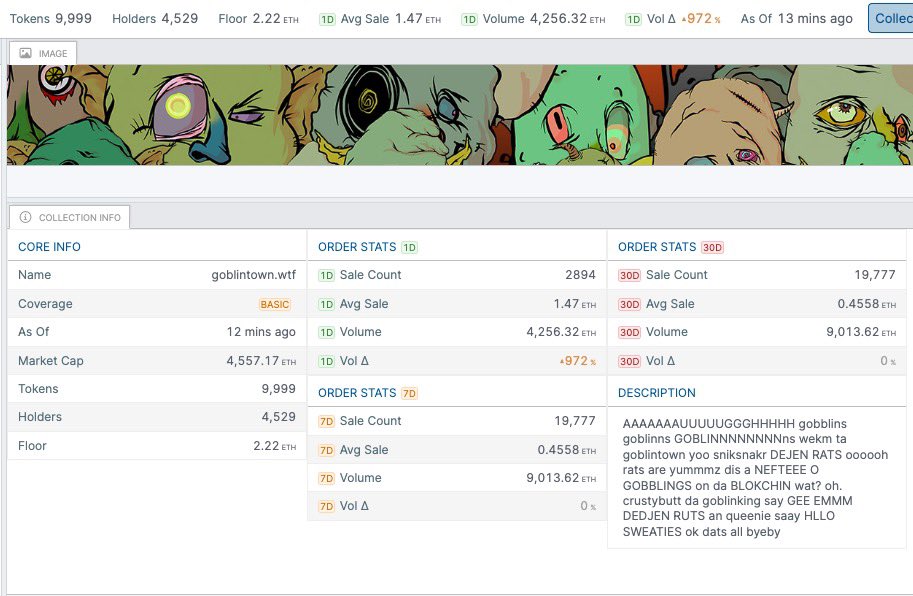Click the 1D badge next to Sale Count
This screenshot has height=596, width=913.
click(326, 275)
